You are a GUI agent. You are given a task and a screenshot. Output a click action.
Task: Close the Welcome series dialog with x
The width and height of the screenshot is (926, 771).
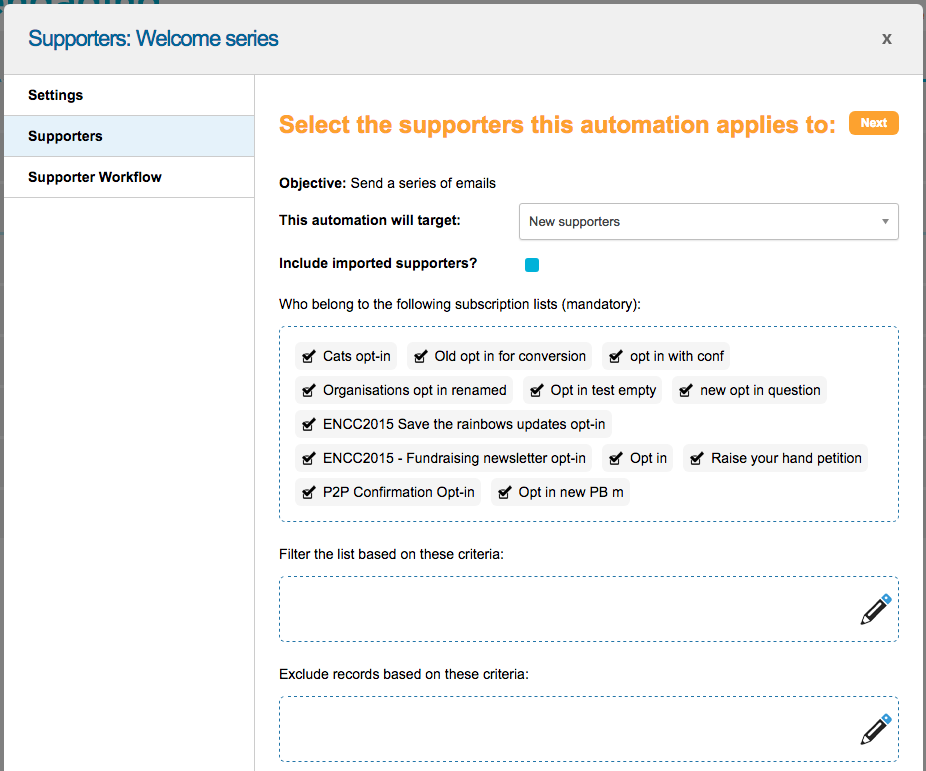tap(886, 39)
